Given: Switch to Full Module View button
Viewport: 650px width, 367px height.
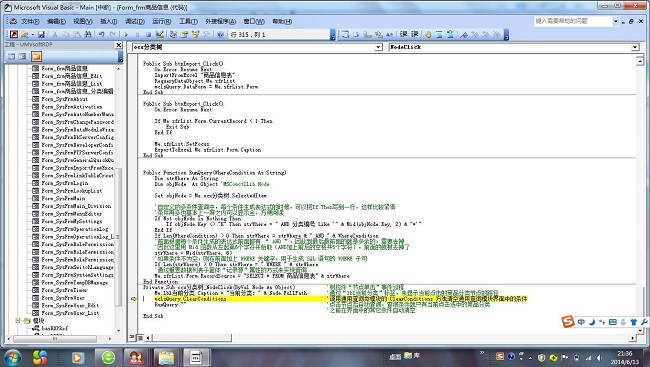Looking at the screenshot, I should [141, 338].
